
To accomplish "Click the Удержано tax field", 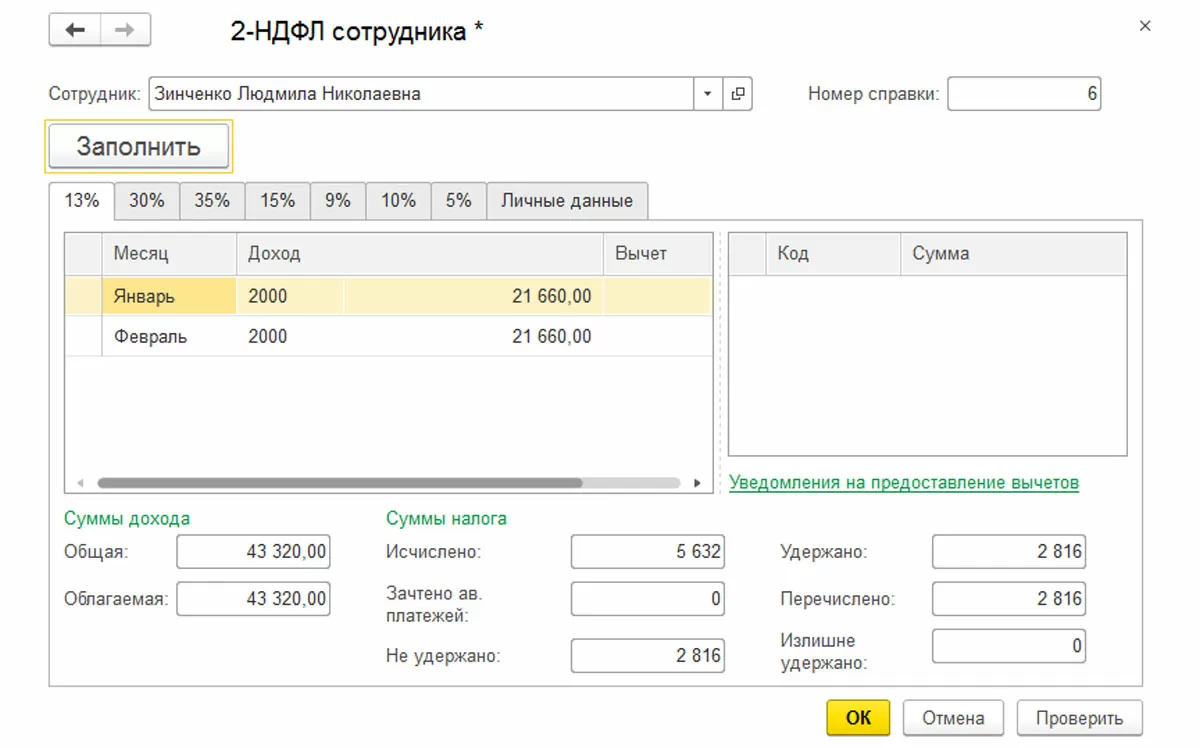I will [1009, 551].
